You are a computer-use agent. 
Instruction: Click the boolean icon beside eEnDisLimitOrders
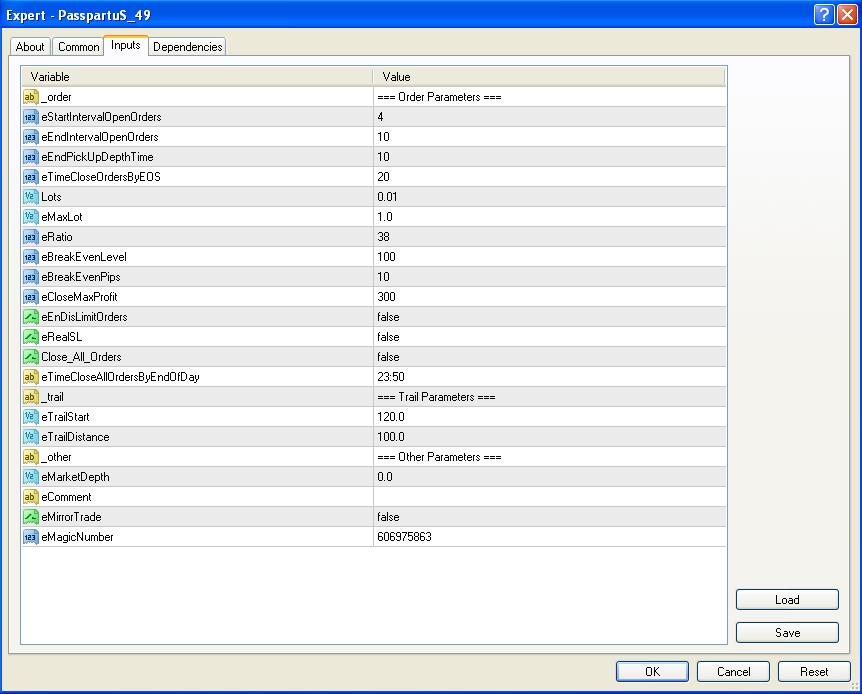click(30, 317)
